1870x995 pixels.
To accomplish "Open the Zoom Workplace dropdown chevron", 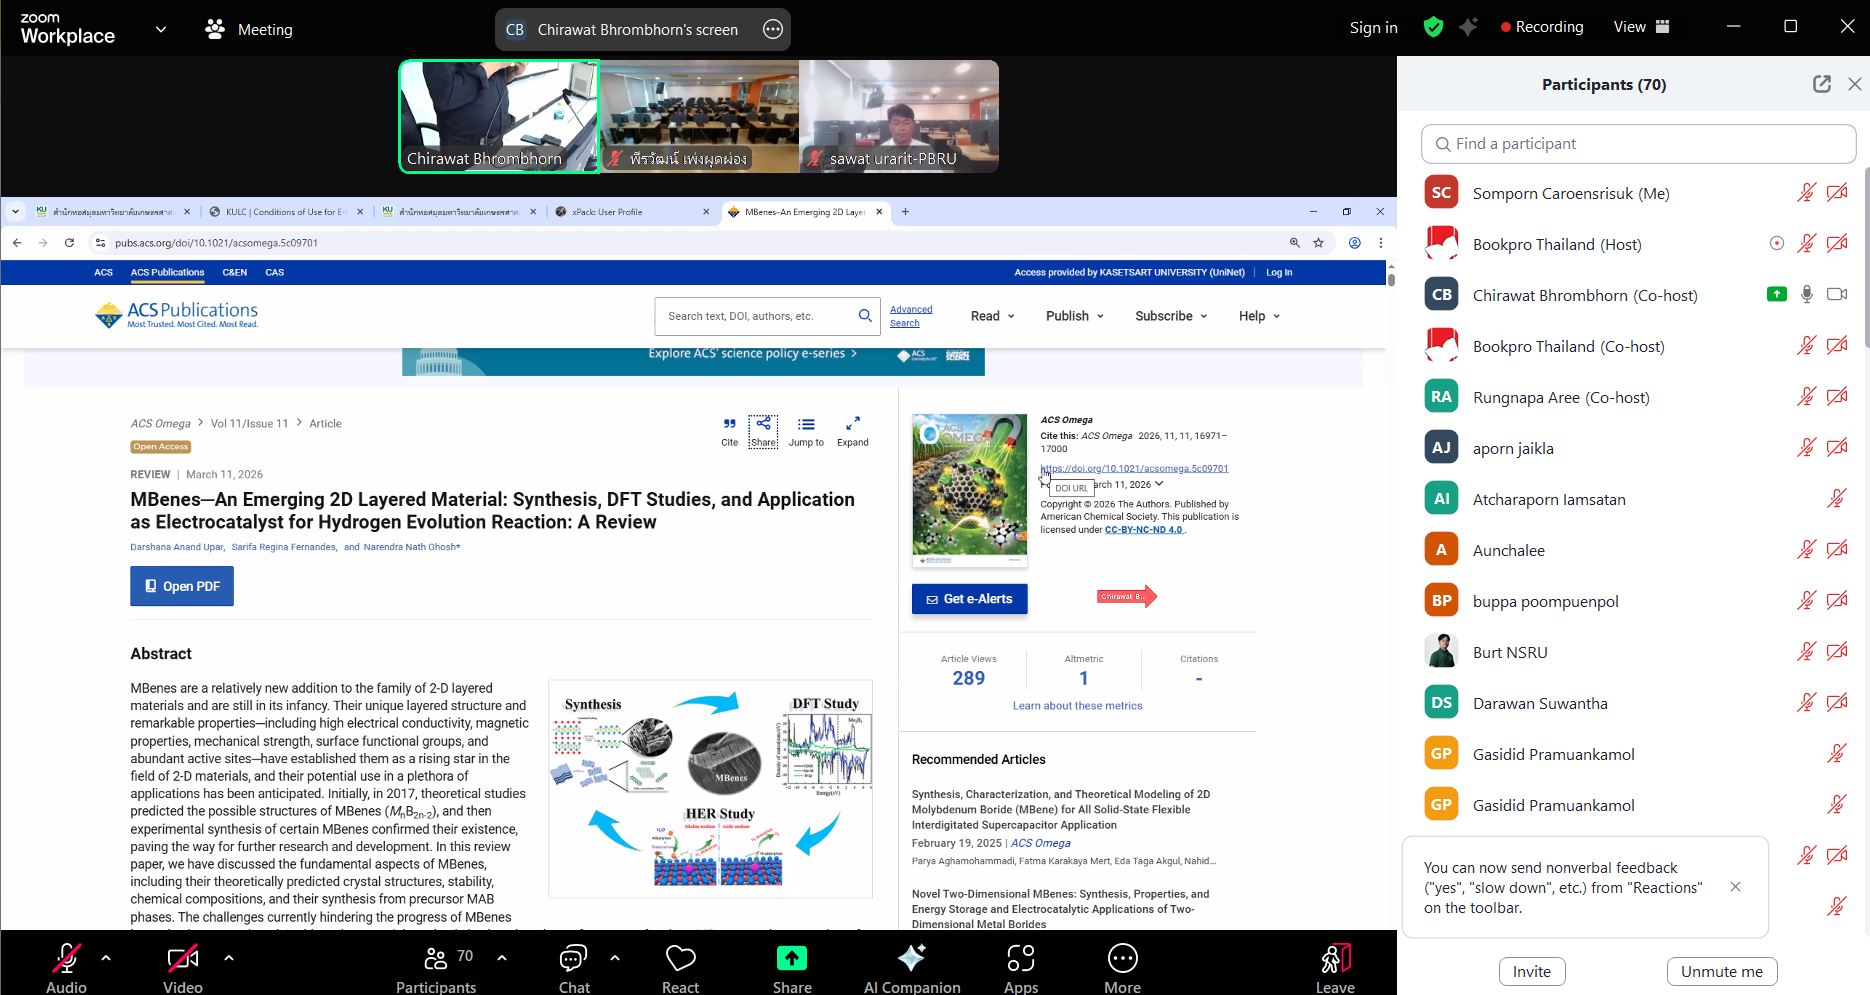I will (161, 29).
